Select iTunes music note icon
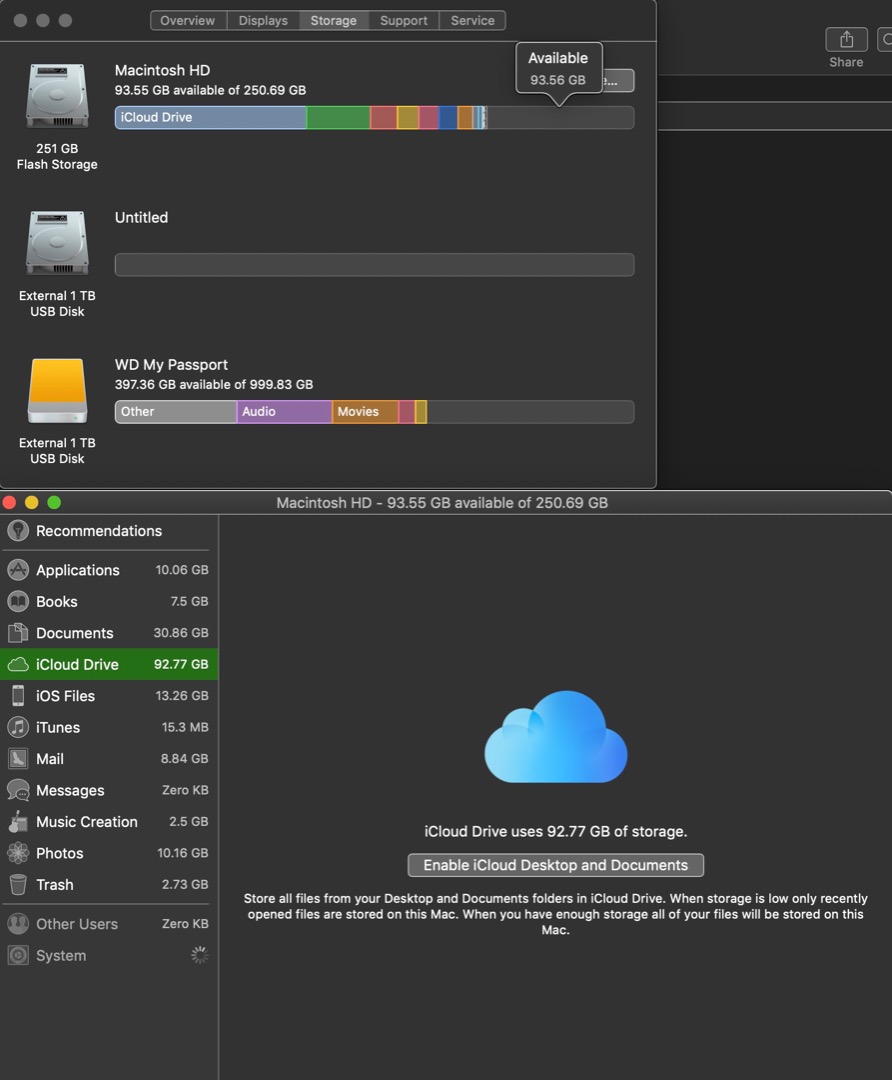 18,727
